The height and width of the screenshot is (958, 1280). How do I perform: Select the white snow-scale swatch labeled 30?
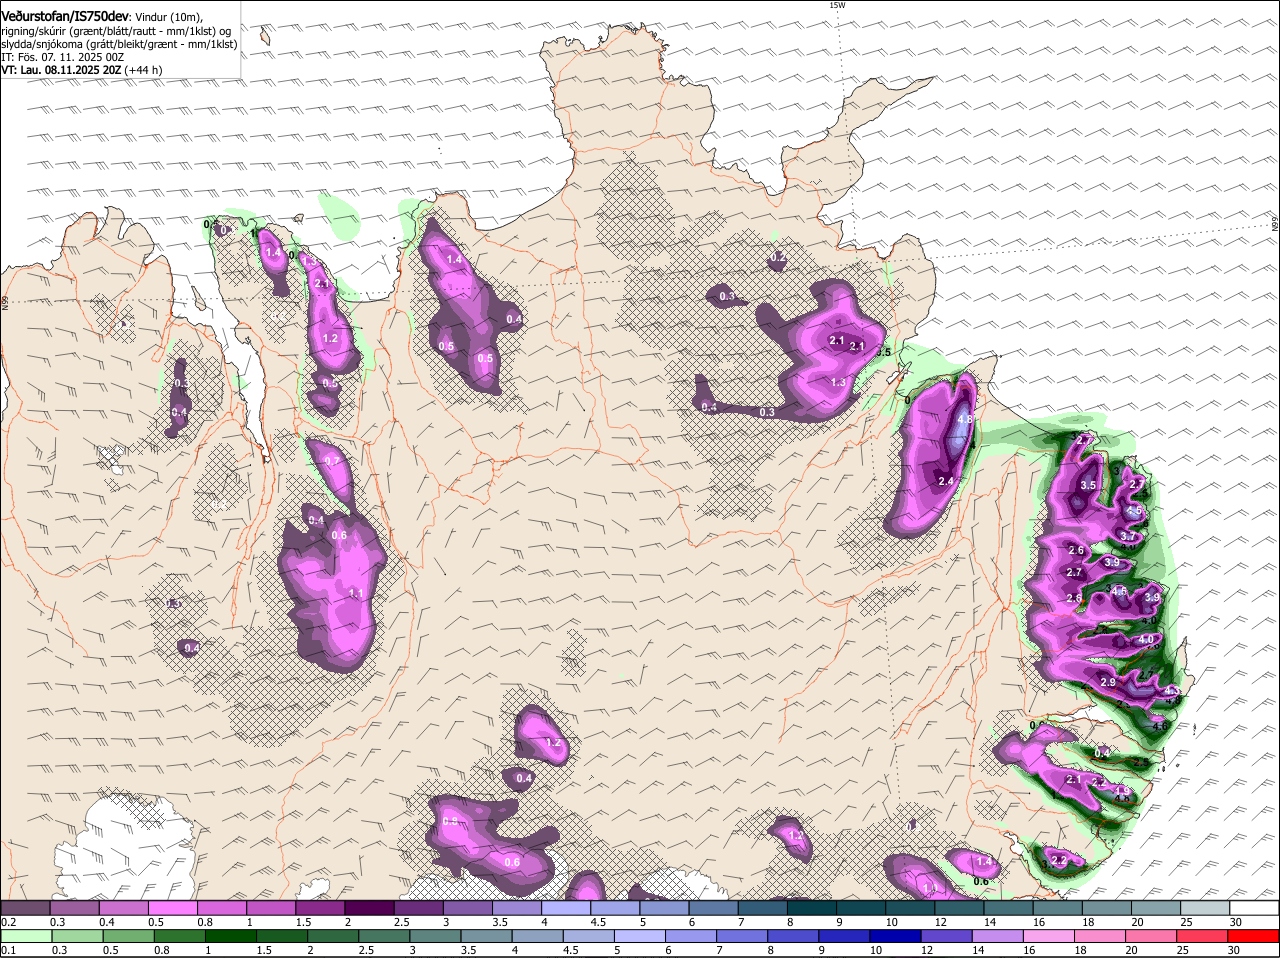pos(1254,908)
